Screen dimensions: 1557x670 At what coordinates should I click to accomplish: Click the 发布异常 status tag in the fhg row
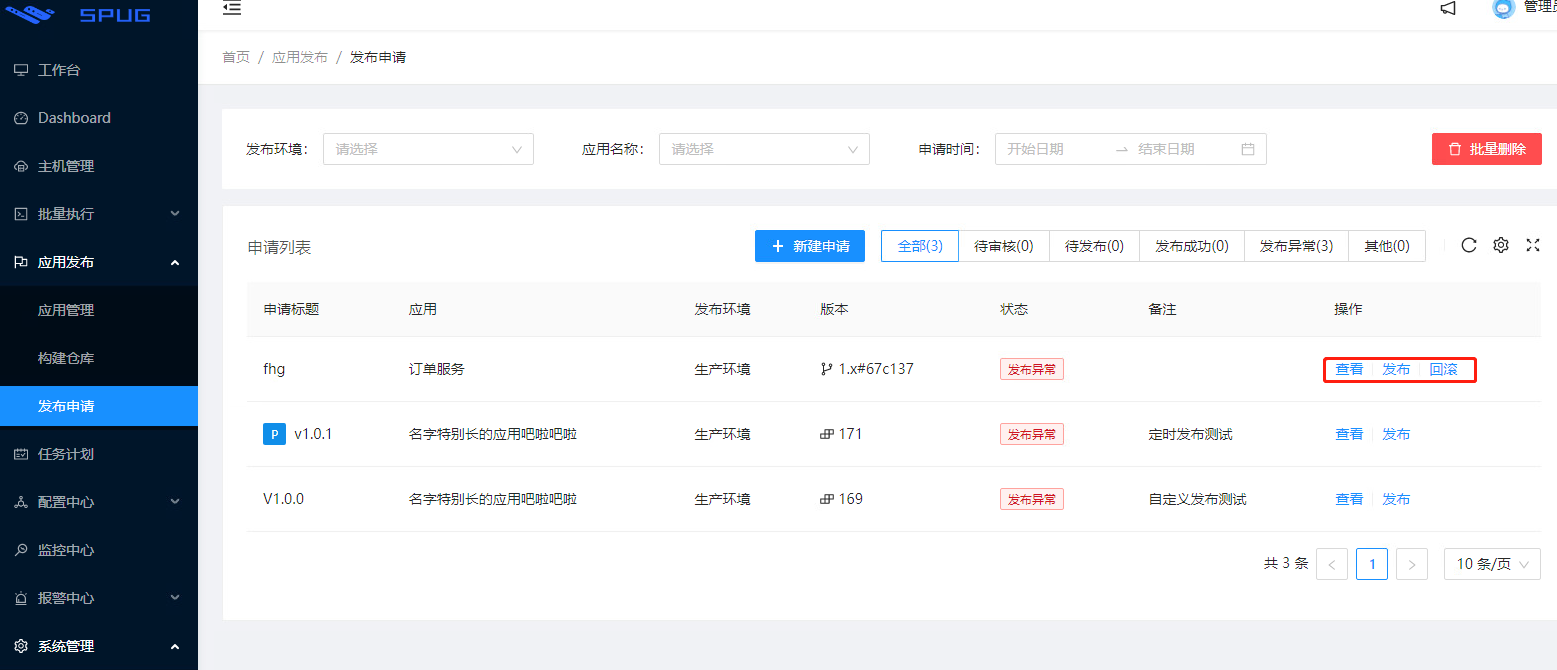[1032, 369]
